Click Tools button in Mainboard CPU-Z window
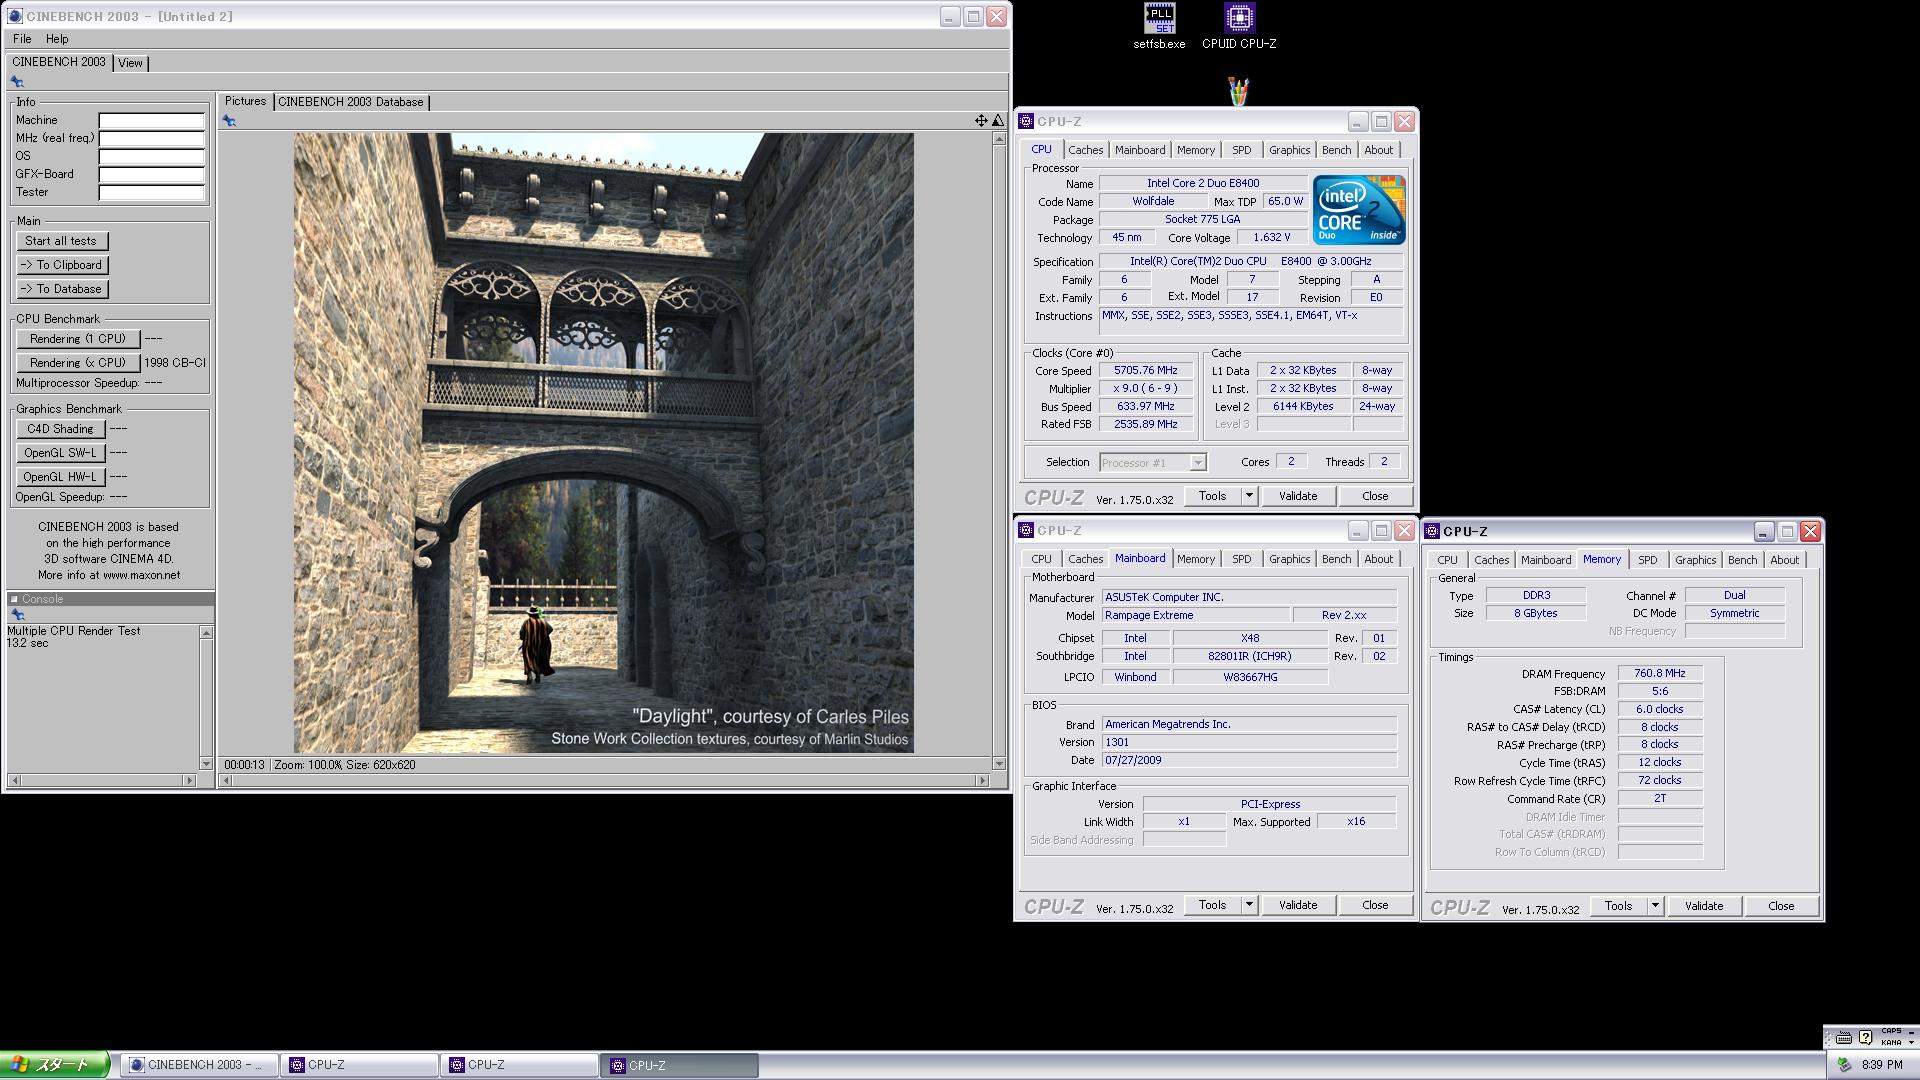The width and height of the screenshot is (1920, 1080). pos(1212,905)
